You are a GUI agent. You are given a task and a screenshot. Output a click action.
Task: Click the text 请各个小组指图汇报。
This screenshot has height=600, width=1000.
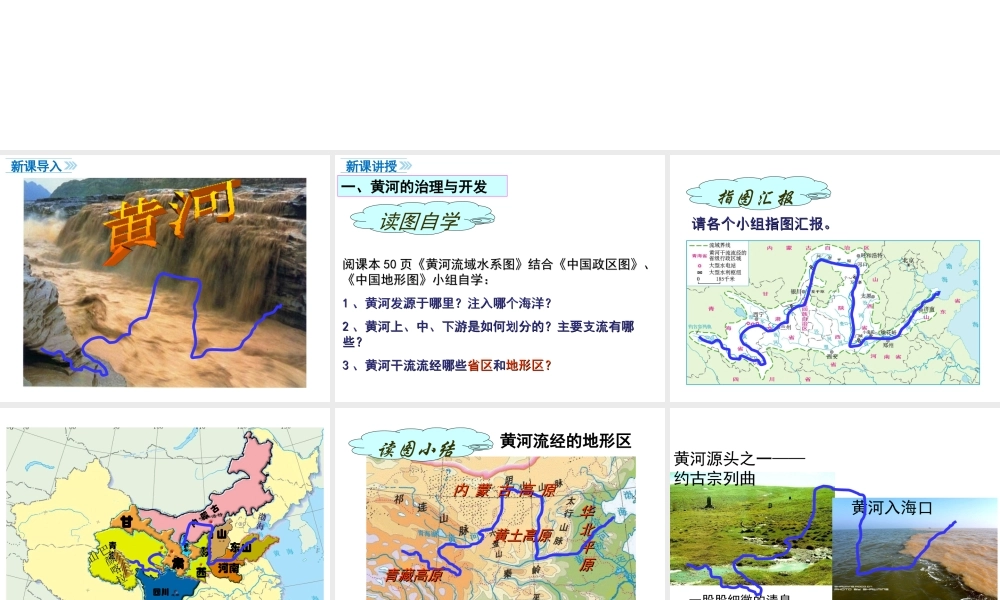[x=762, y=224]
